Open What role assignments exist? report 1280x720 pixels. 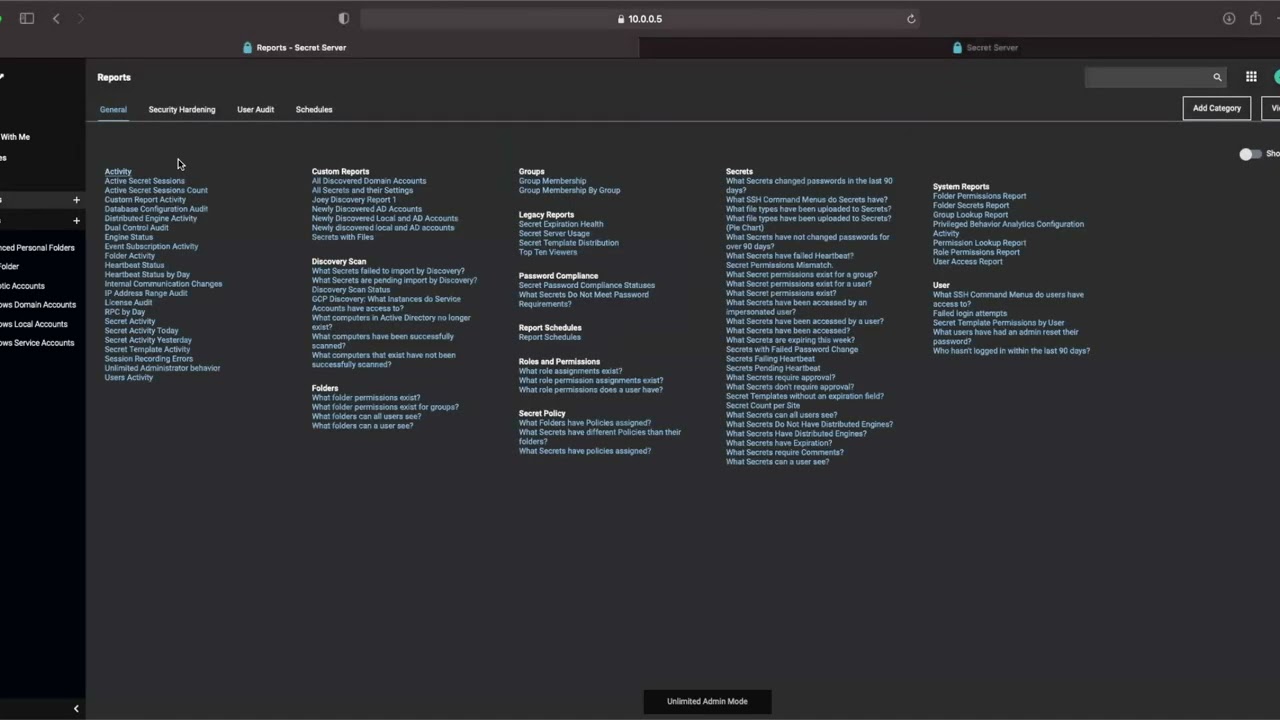click(x=570, y=371)
